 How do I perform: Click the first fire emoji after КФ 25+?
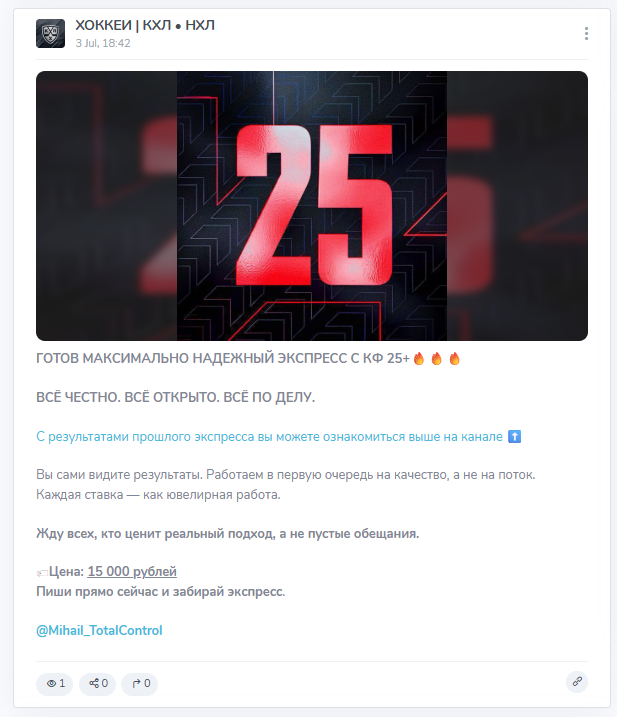tap(419, 358)
